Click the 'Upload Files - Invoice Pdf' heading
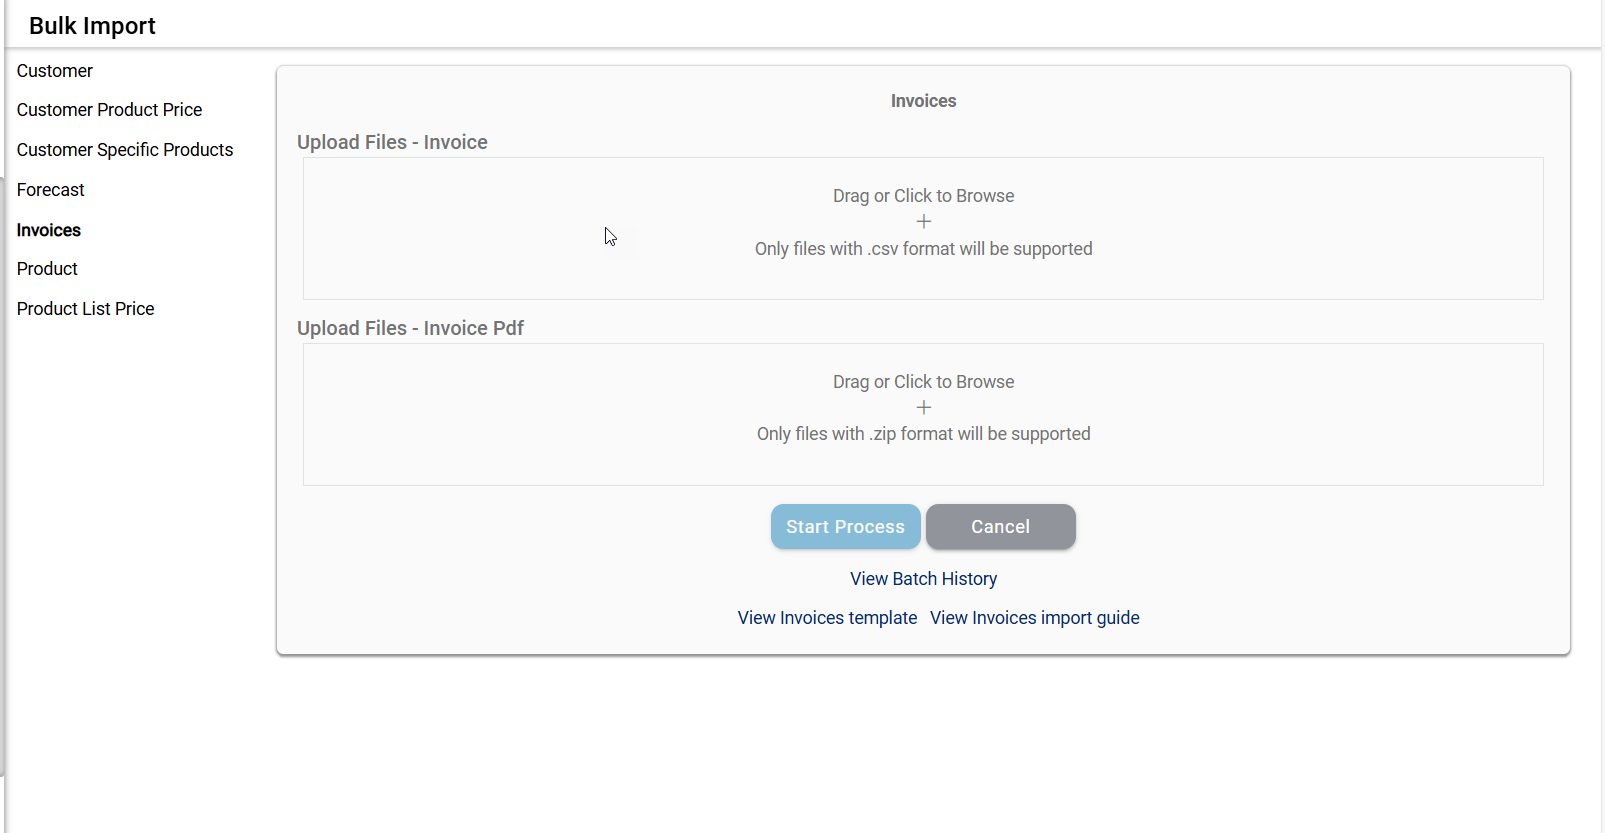 click(410, 328)
